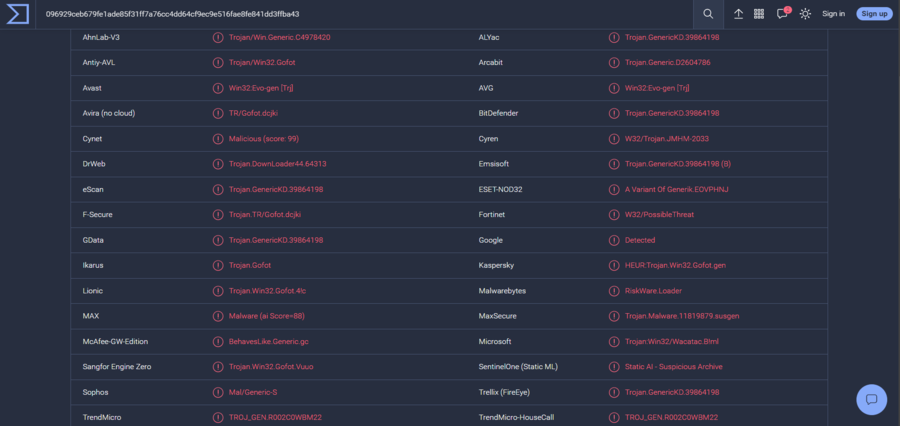Select Malicious (score: 99) text
This screenshot has width=900, height=426.
(264, 139)
